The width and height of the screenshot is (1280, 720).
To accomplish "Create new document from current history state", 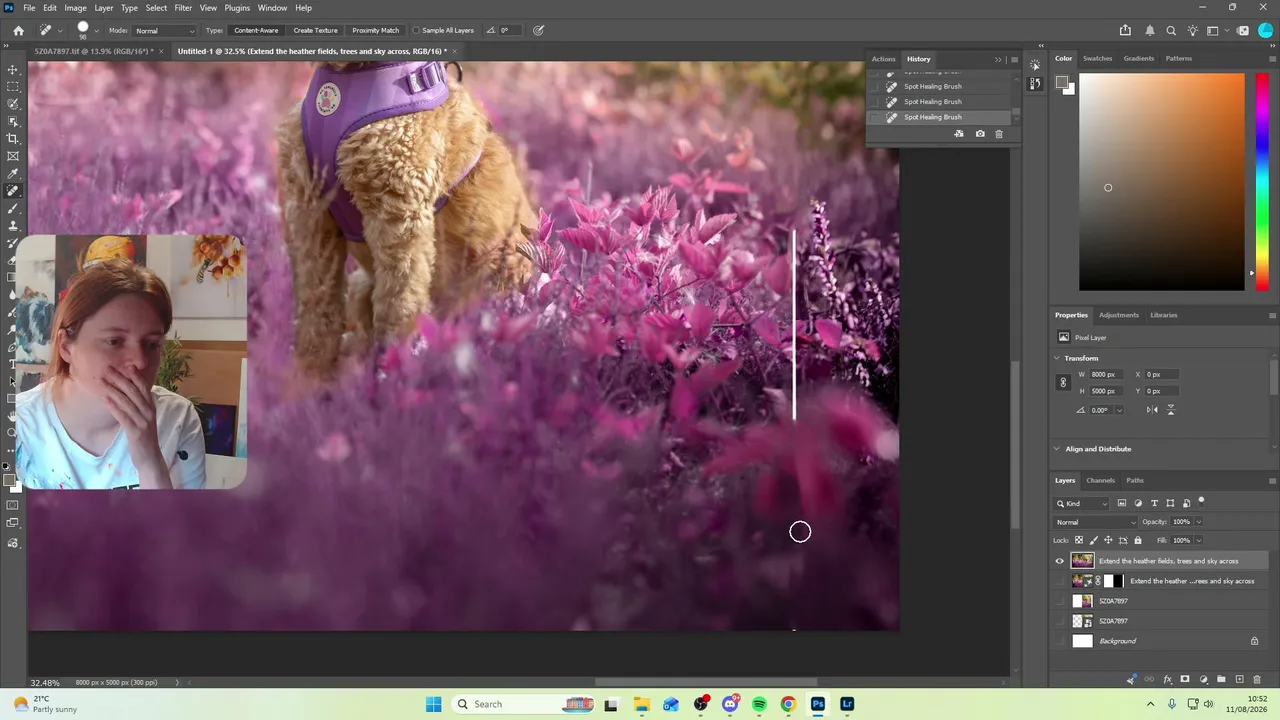I will (959, 134).
